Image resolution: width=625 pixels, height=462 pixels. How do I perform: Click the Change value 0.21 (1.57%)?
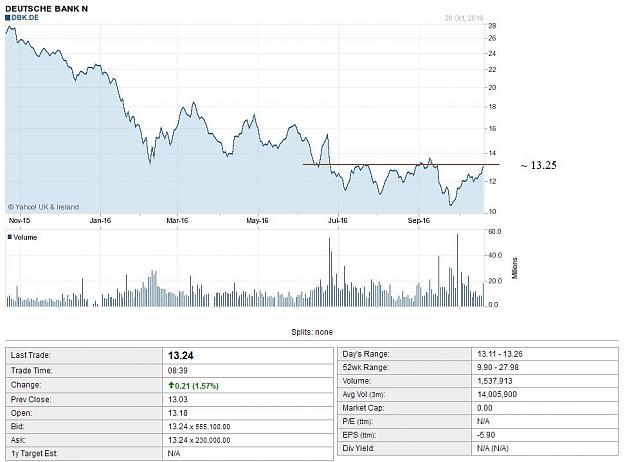pos(197,385)
